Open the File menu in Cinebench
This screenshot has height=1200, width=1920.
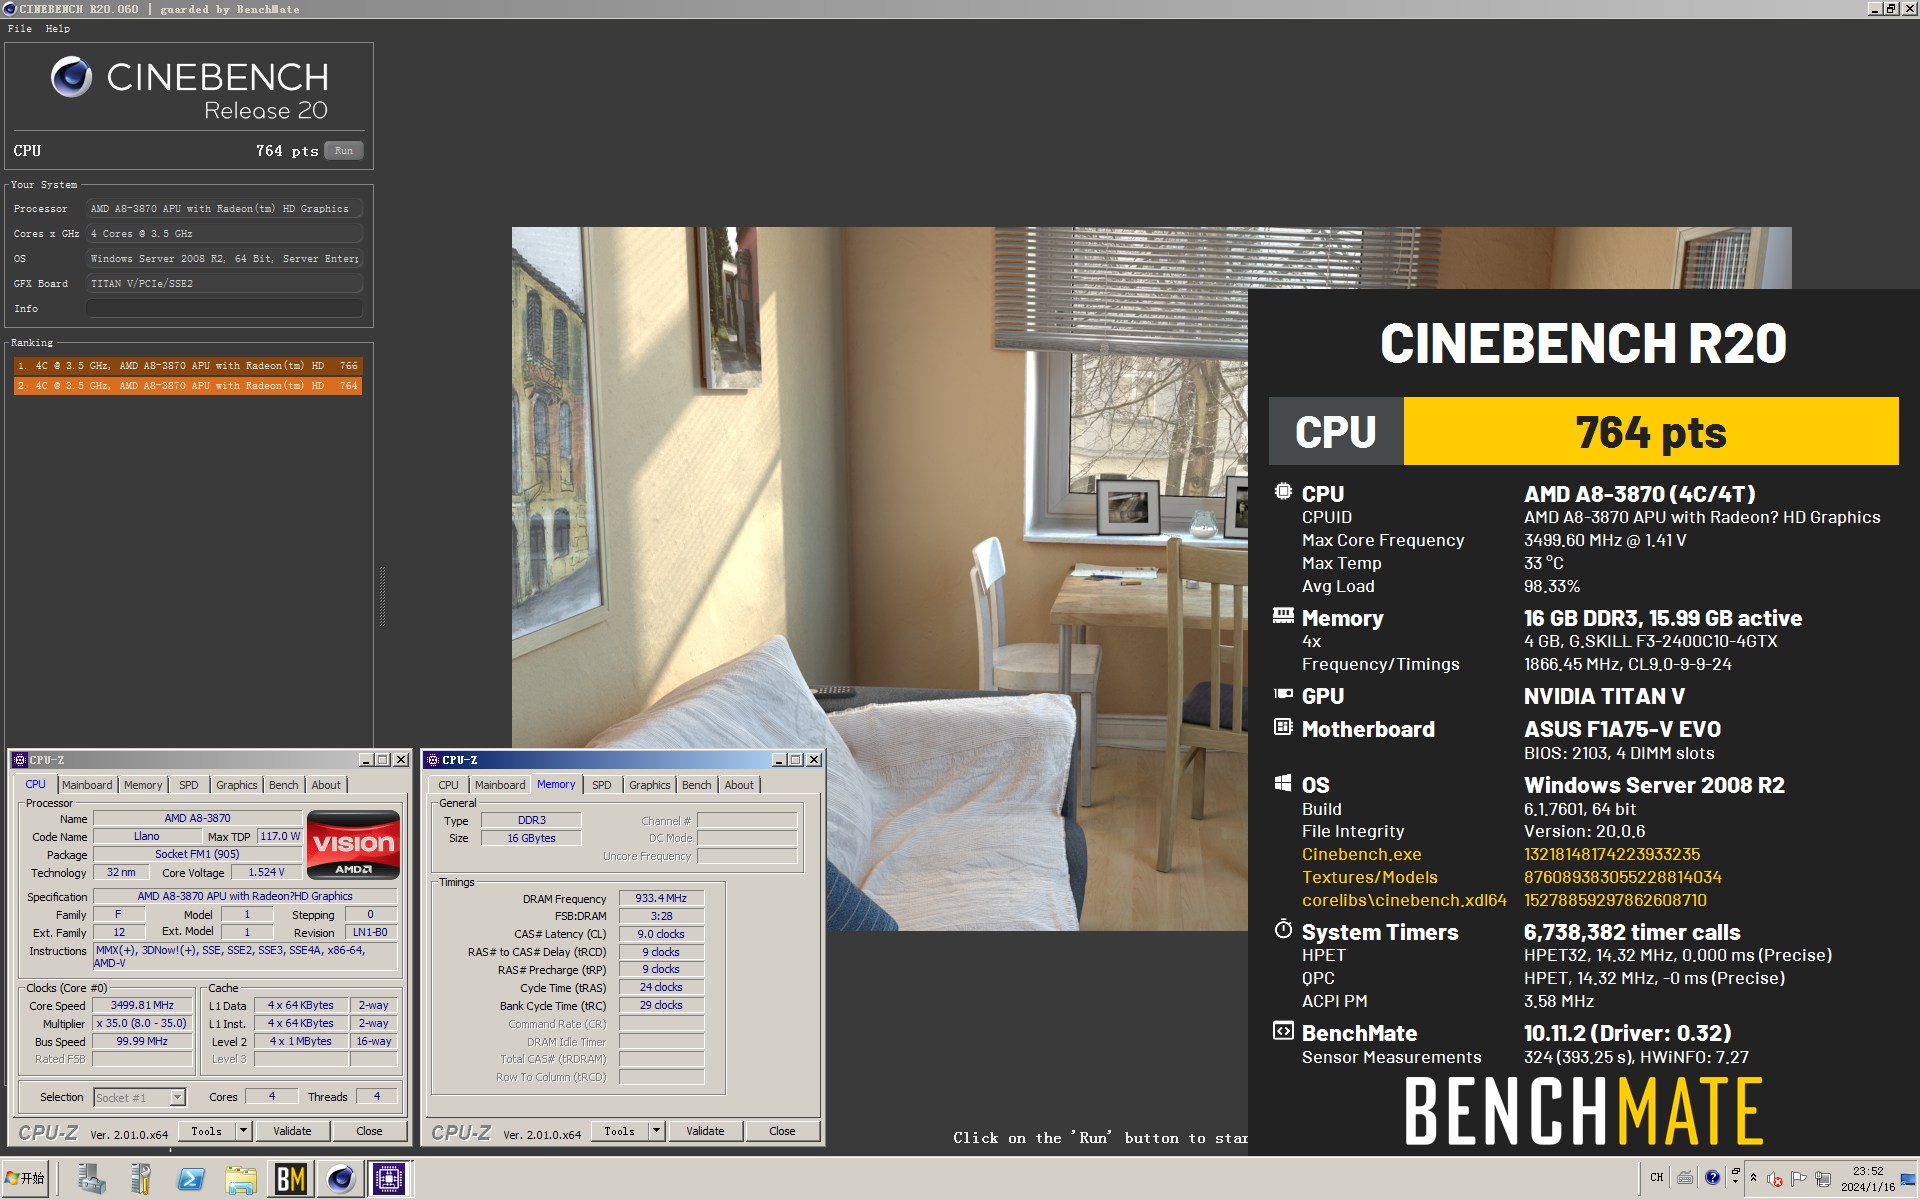pyautogui.click(x=19, y=28)
